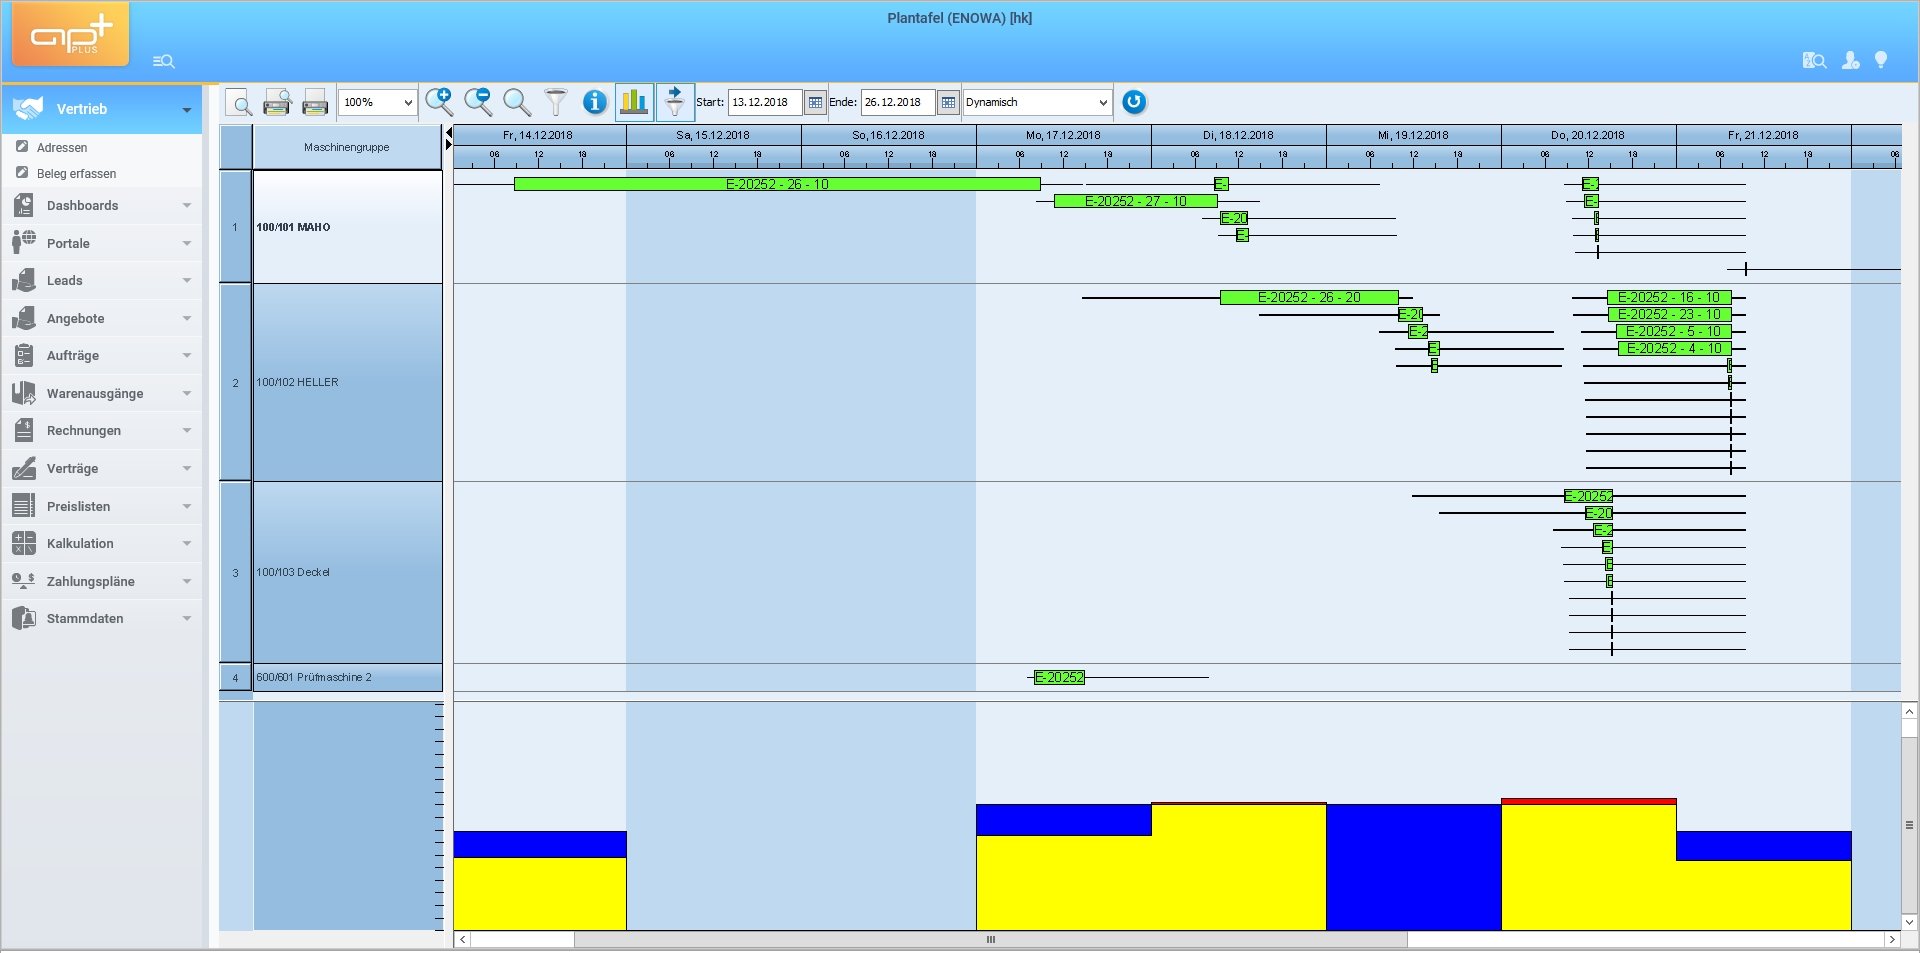Collapse the Vertrieb module dropdown

tap(187, 110)
